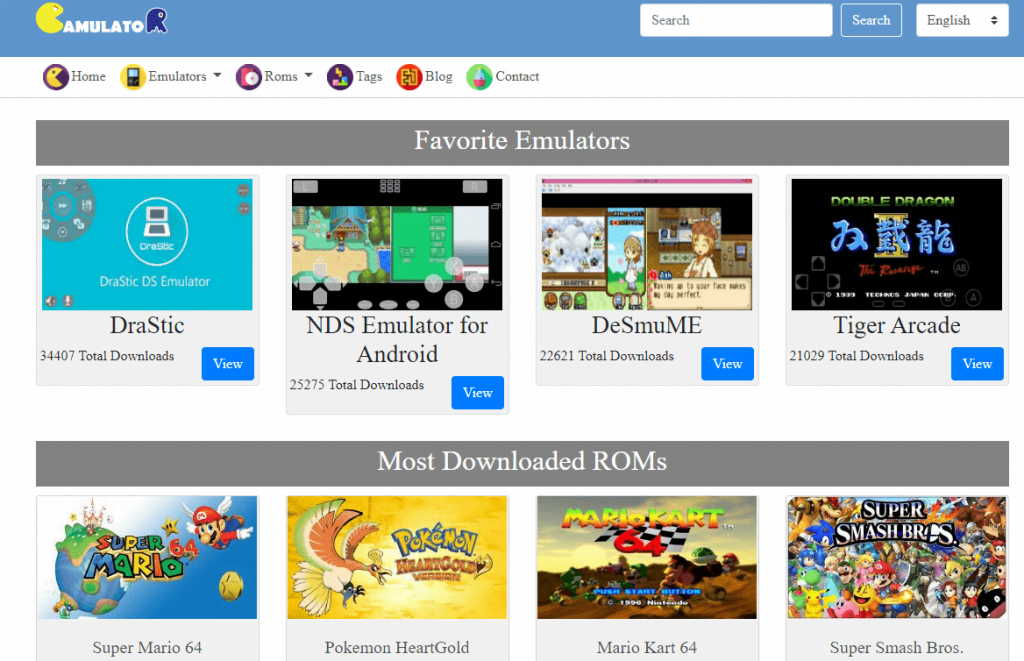Select the Game Boy icon beside Emulators
Screen dimensions: 1024x661
[134, 76]
